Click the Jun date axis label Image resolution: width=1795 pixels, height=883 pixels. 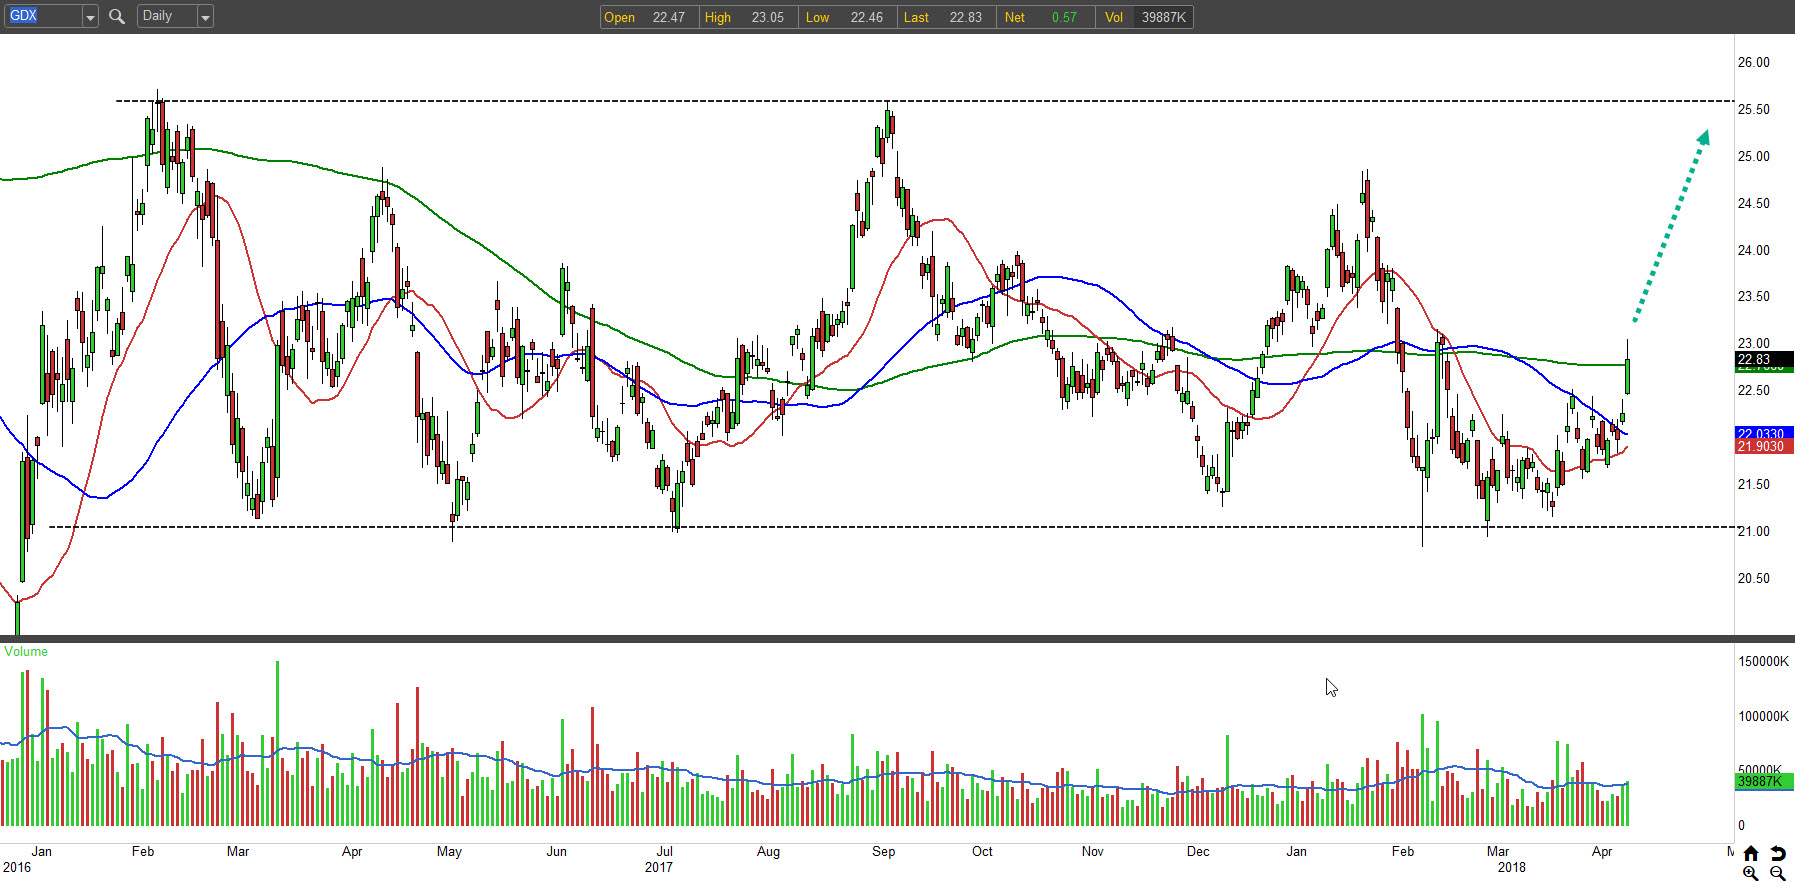coord(556,851)
